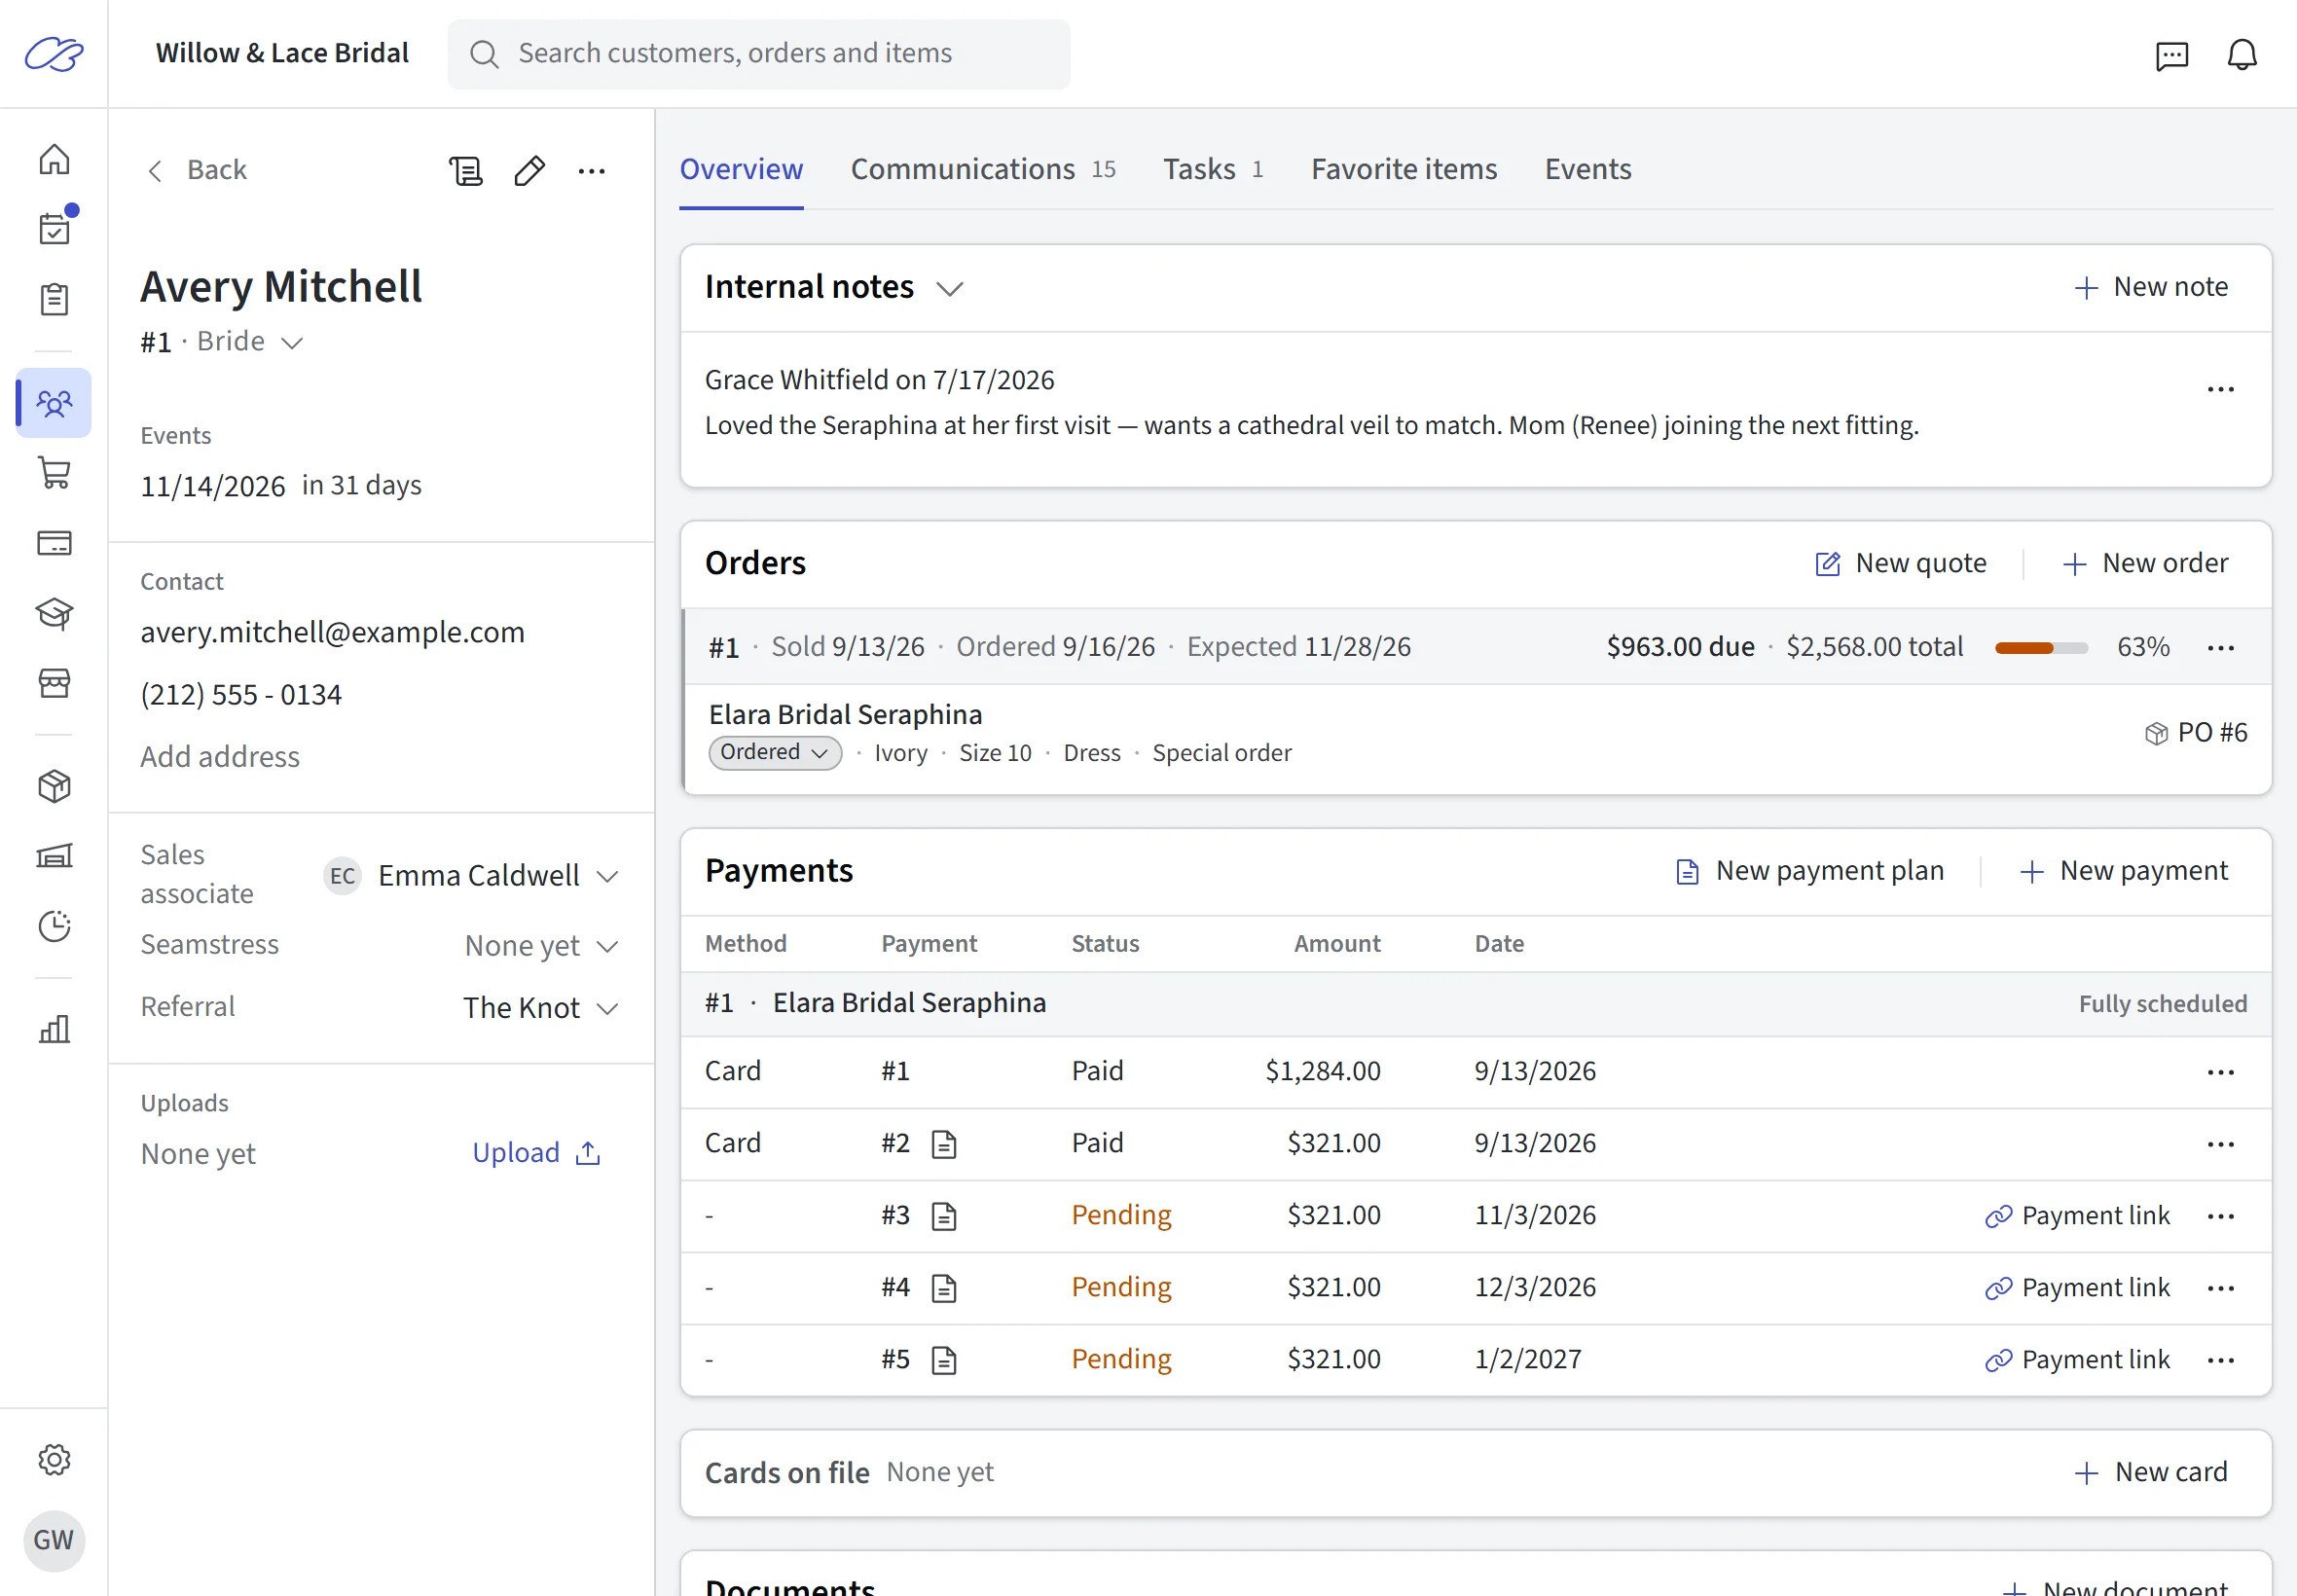Open The Knot referral dropdown
The width and height of the screenshot is (2297, 1596).
click(x=541, y=1008)
